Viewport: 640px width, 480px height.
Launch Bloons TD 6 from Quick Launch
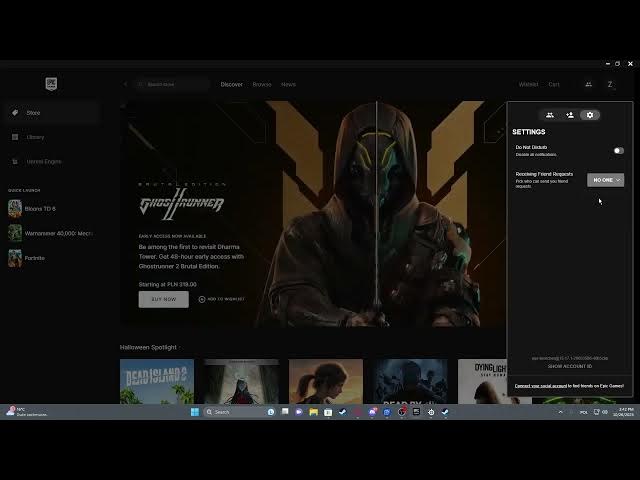click(32, 209)
